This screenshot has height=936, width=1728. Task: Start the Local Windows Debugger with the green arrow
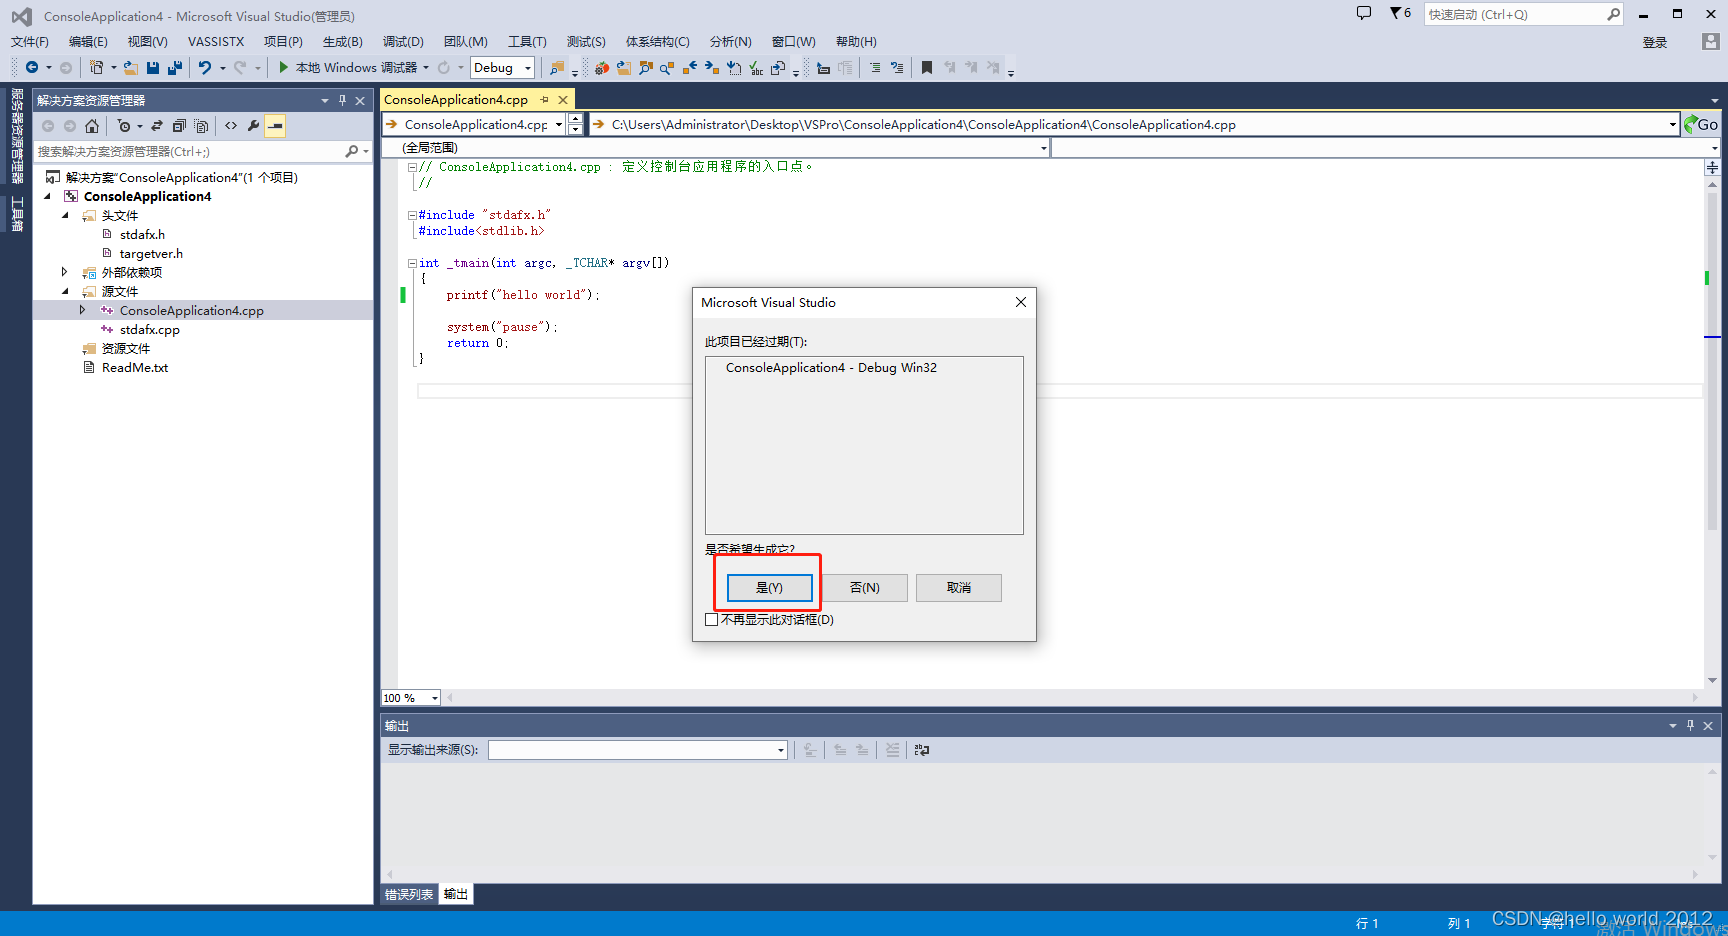[283, 68]
